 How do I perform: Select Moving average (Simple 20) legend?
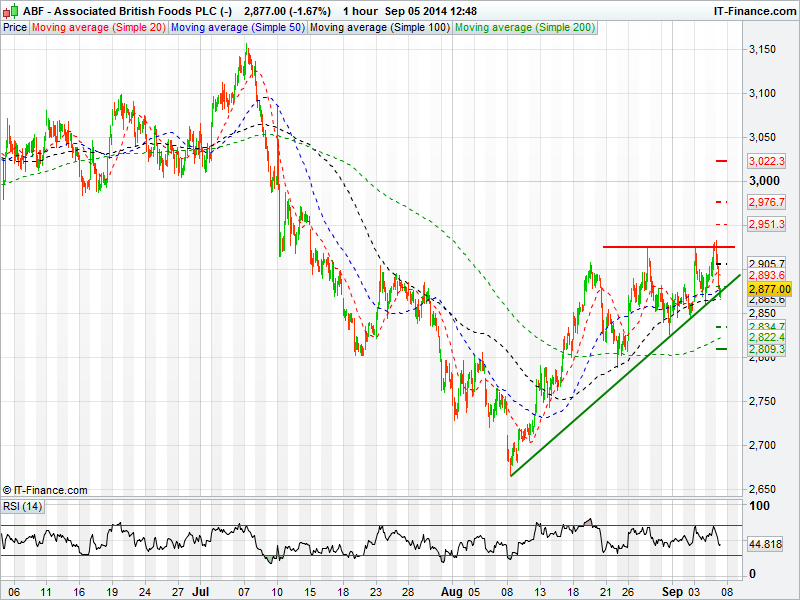[x=99, y=27]
